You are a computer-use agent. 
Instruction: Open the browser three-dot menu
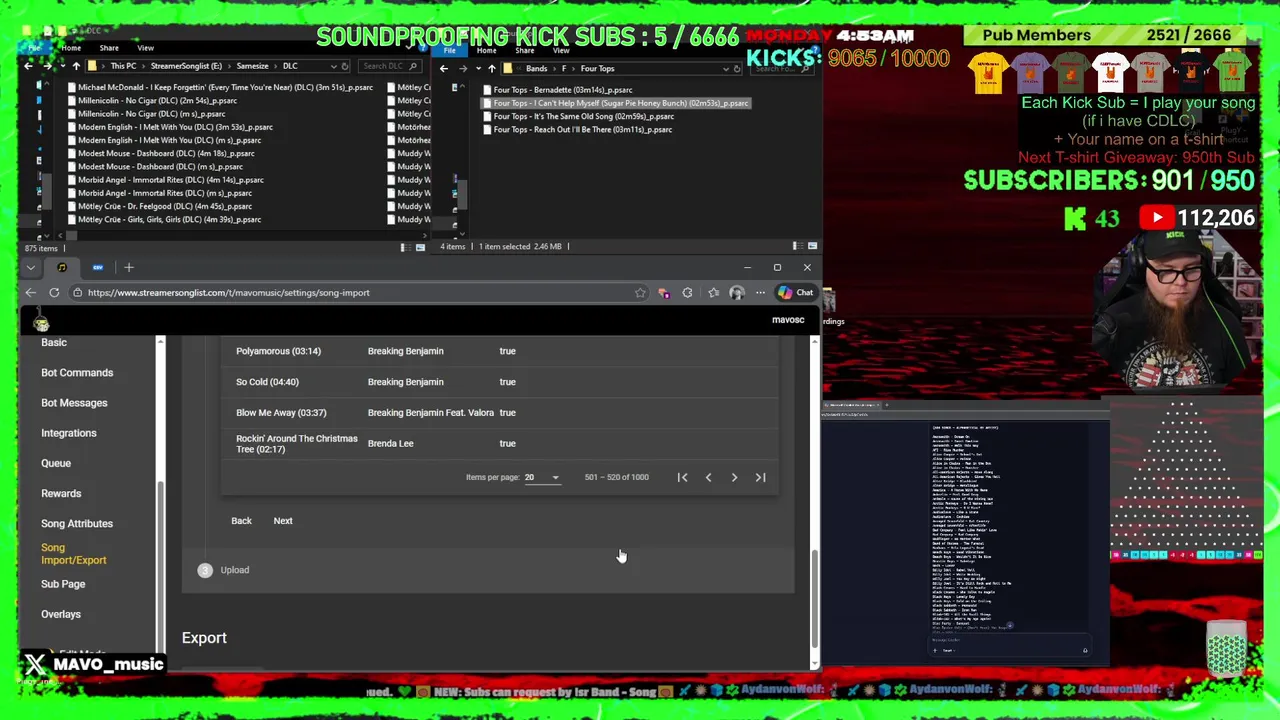tap(760, 293)
